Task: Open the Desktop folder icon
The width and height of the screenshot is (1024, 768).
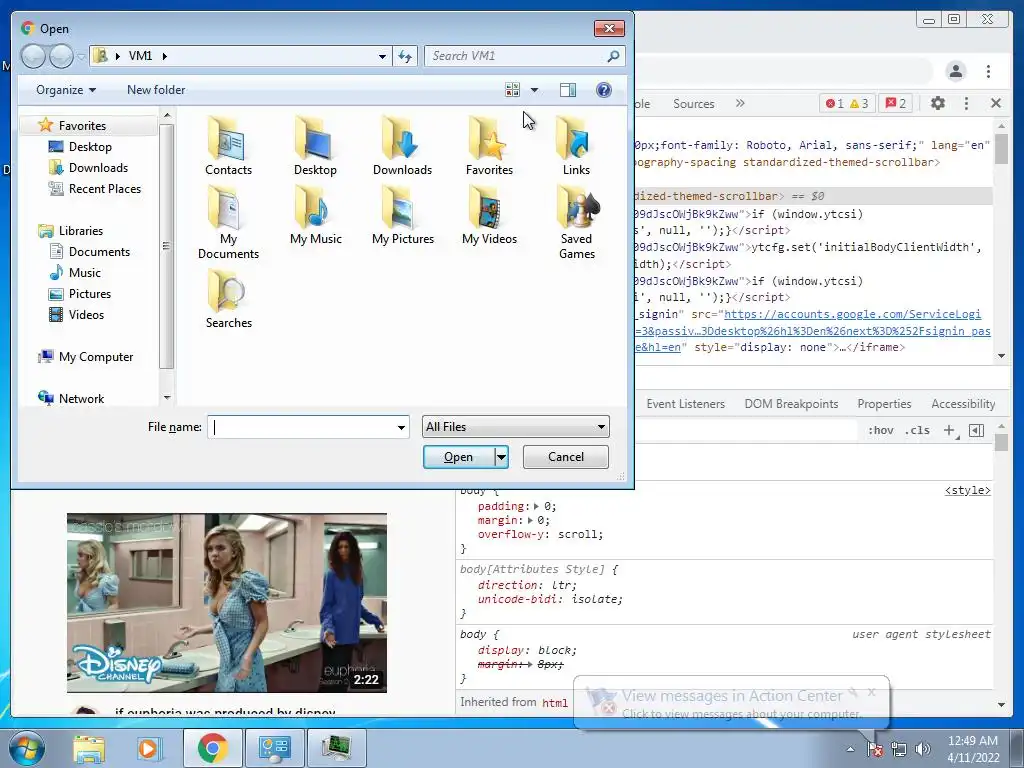Action: (x=315, y=146)
